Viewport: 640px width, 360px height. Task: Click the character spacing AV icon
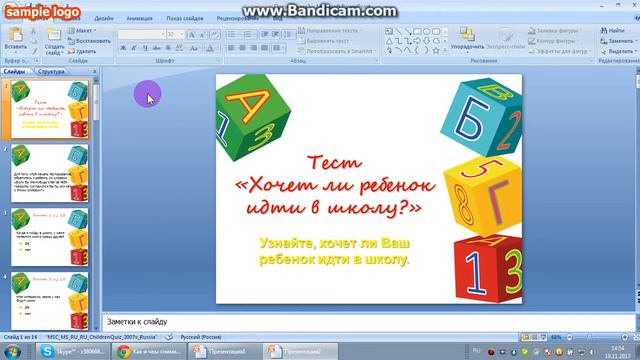pos(179,48)
